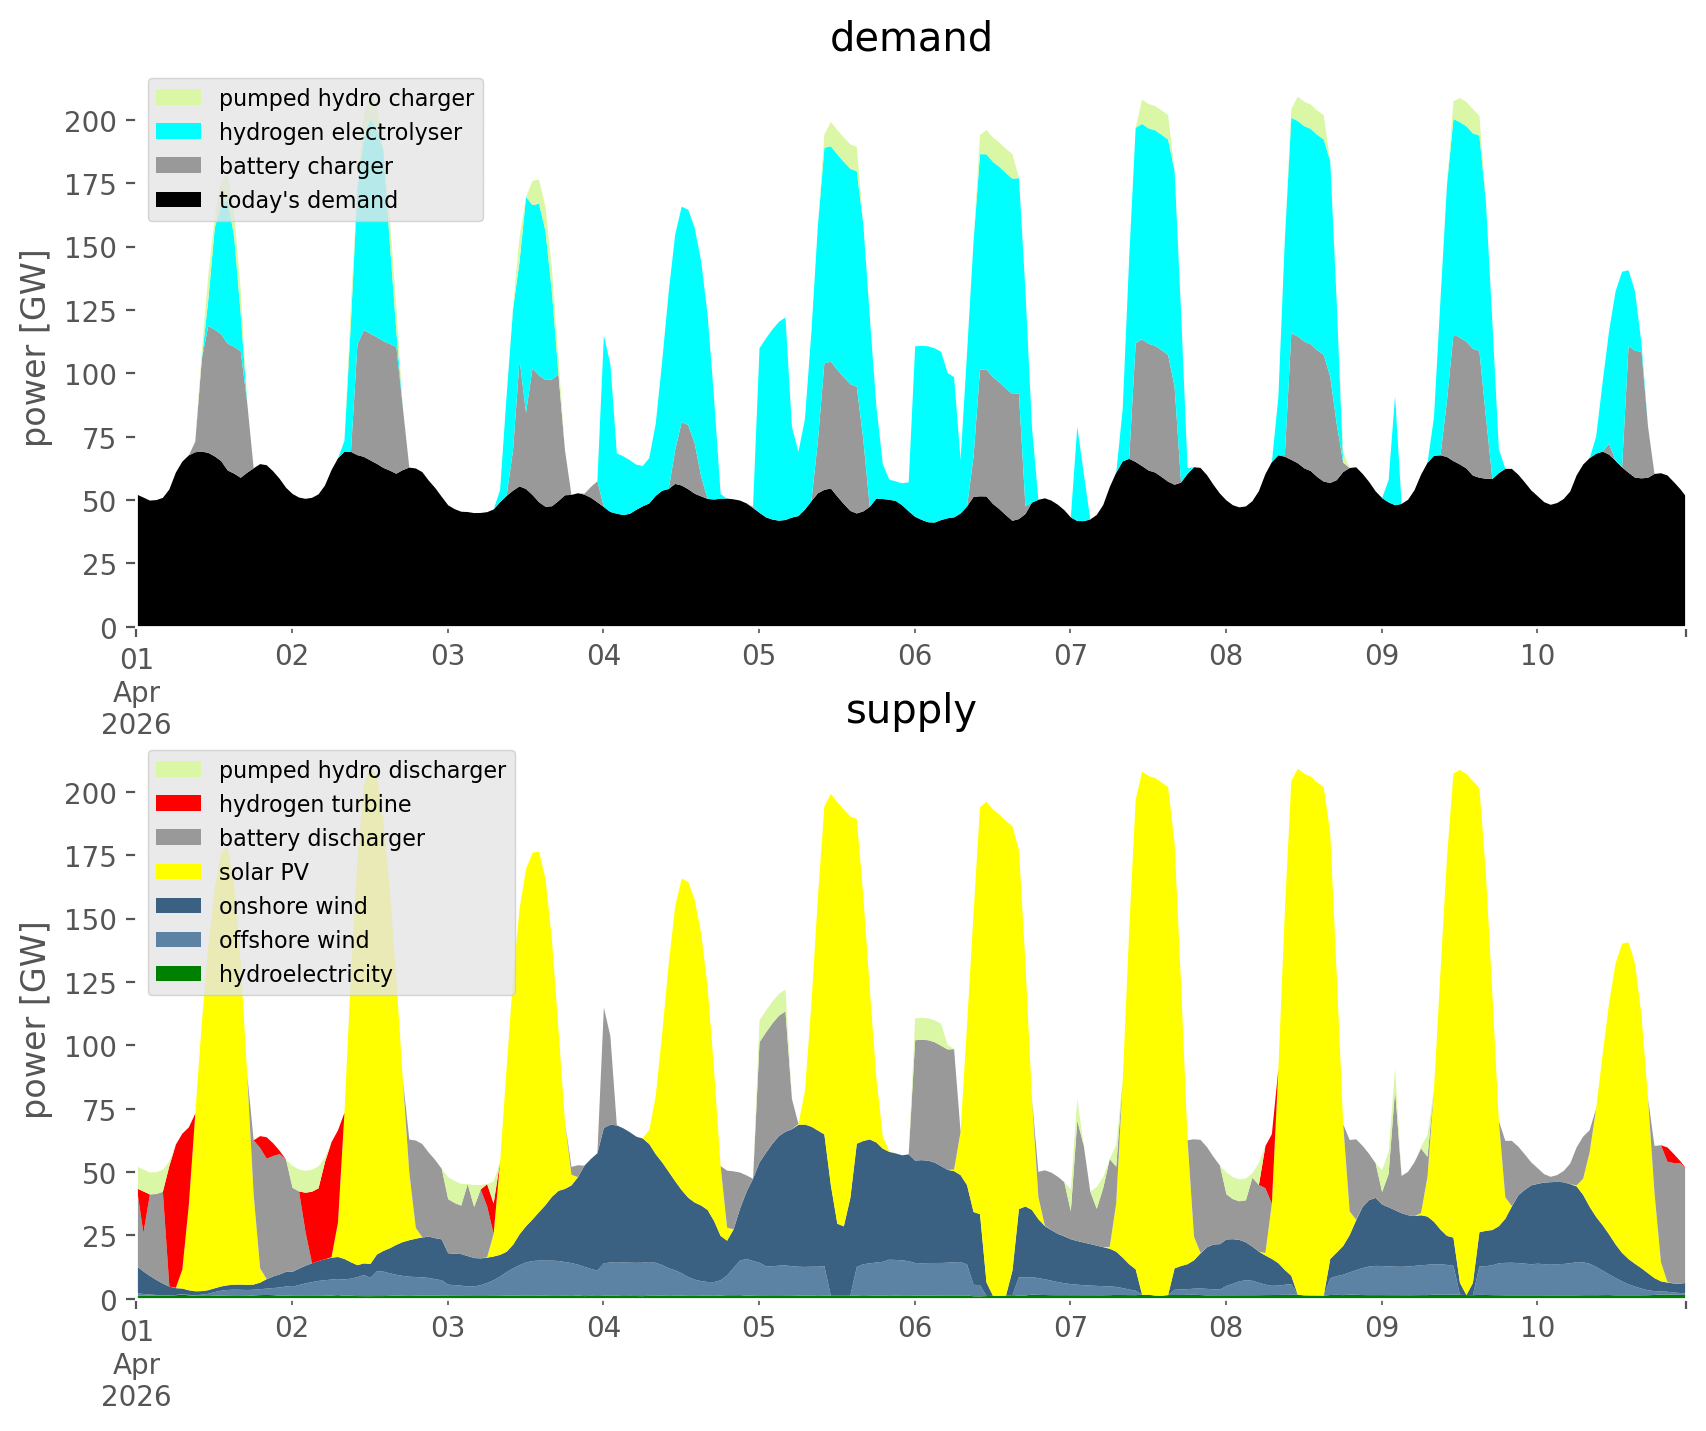The image size is (1706, 1431).
Task: Click the gray battery charger legend swatch
Action: pyautogui.click(x=179, y=166)
